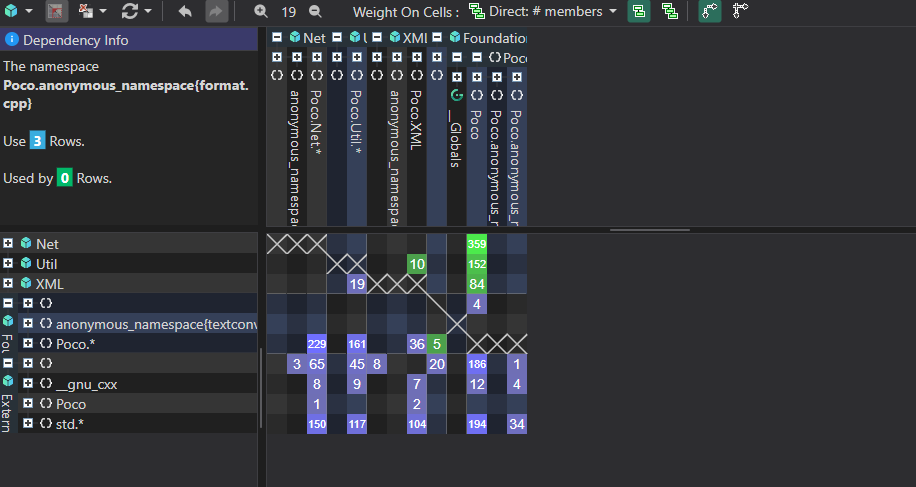Open the Direct: # members dropdown

543,12
